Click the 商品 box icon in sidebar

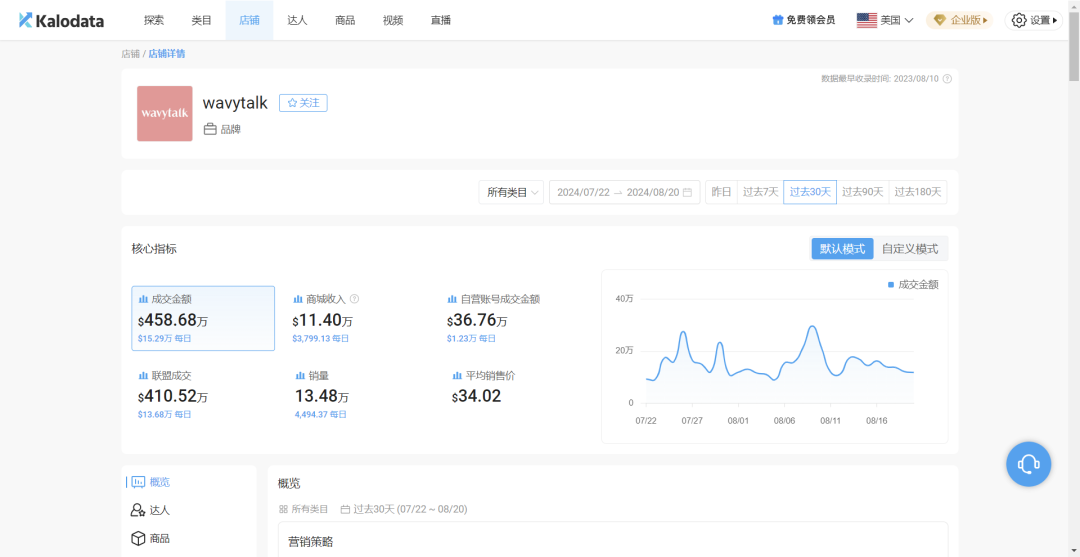pyautogui.click(x=138, y=538)
